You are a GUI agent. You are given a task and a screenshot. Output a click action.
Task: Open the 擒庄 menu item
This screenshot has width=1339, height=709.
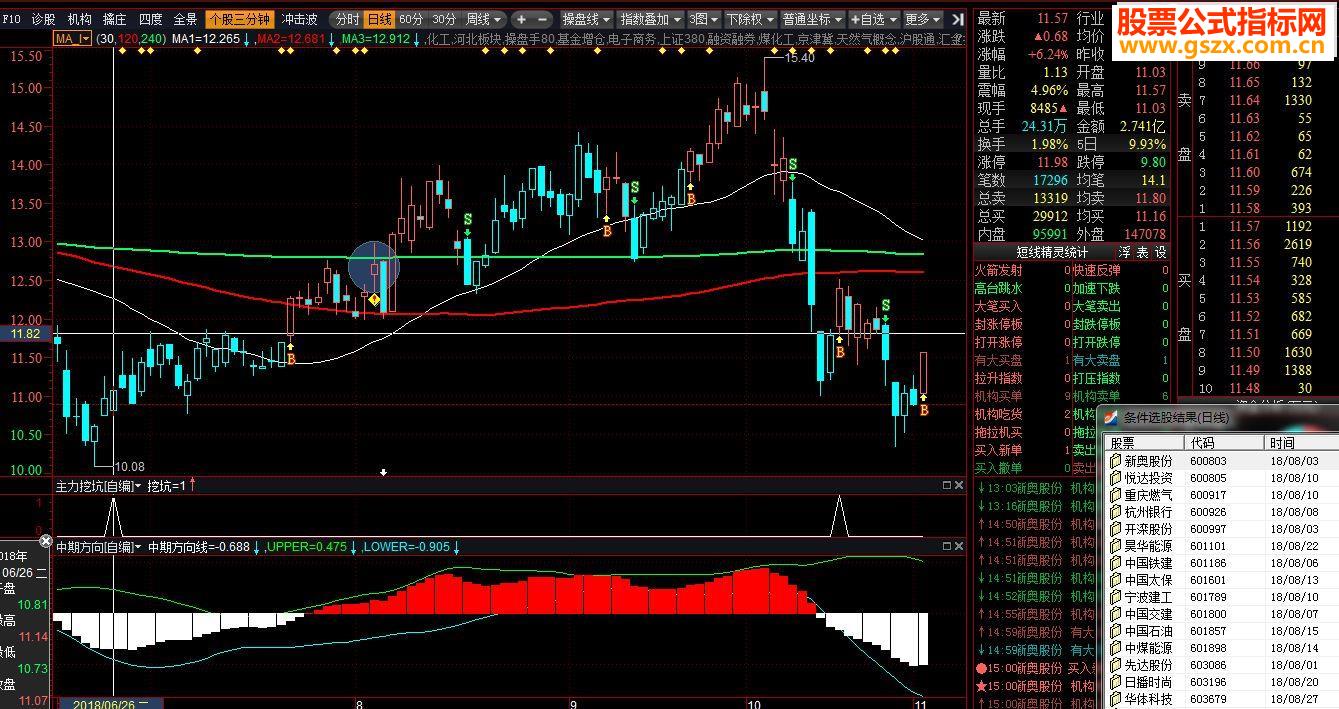(x=115, y=19)
